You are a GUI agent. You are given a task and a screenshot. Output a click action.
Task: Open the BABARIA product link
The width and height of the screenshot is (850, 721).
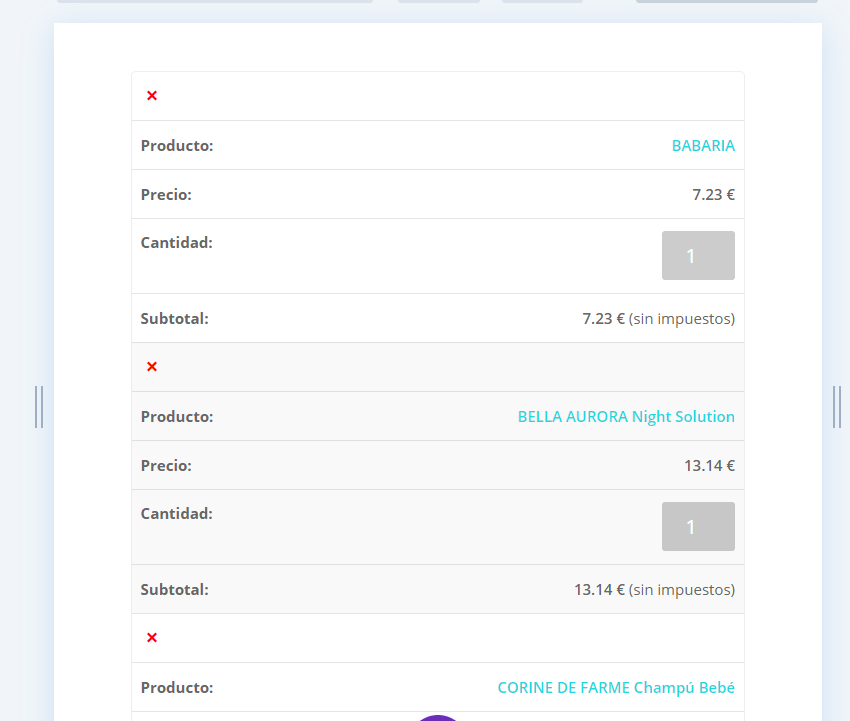pyautogui.click(x=703, y=145)
